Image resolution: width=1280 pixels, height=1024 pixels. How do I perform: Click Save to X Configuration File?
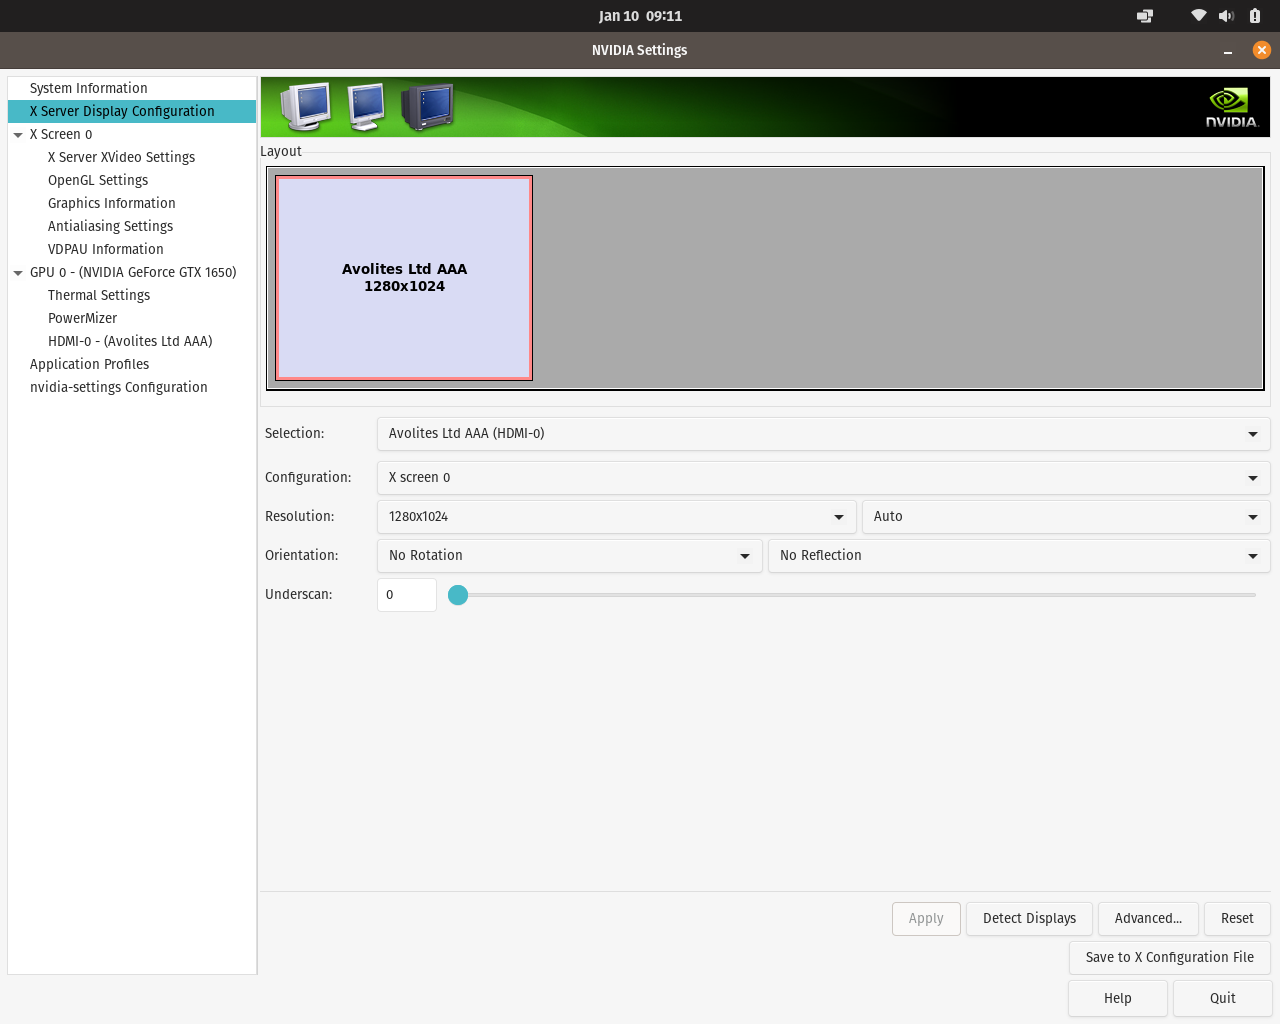[1169, 957]
